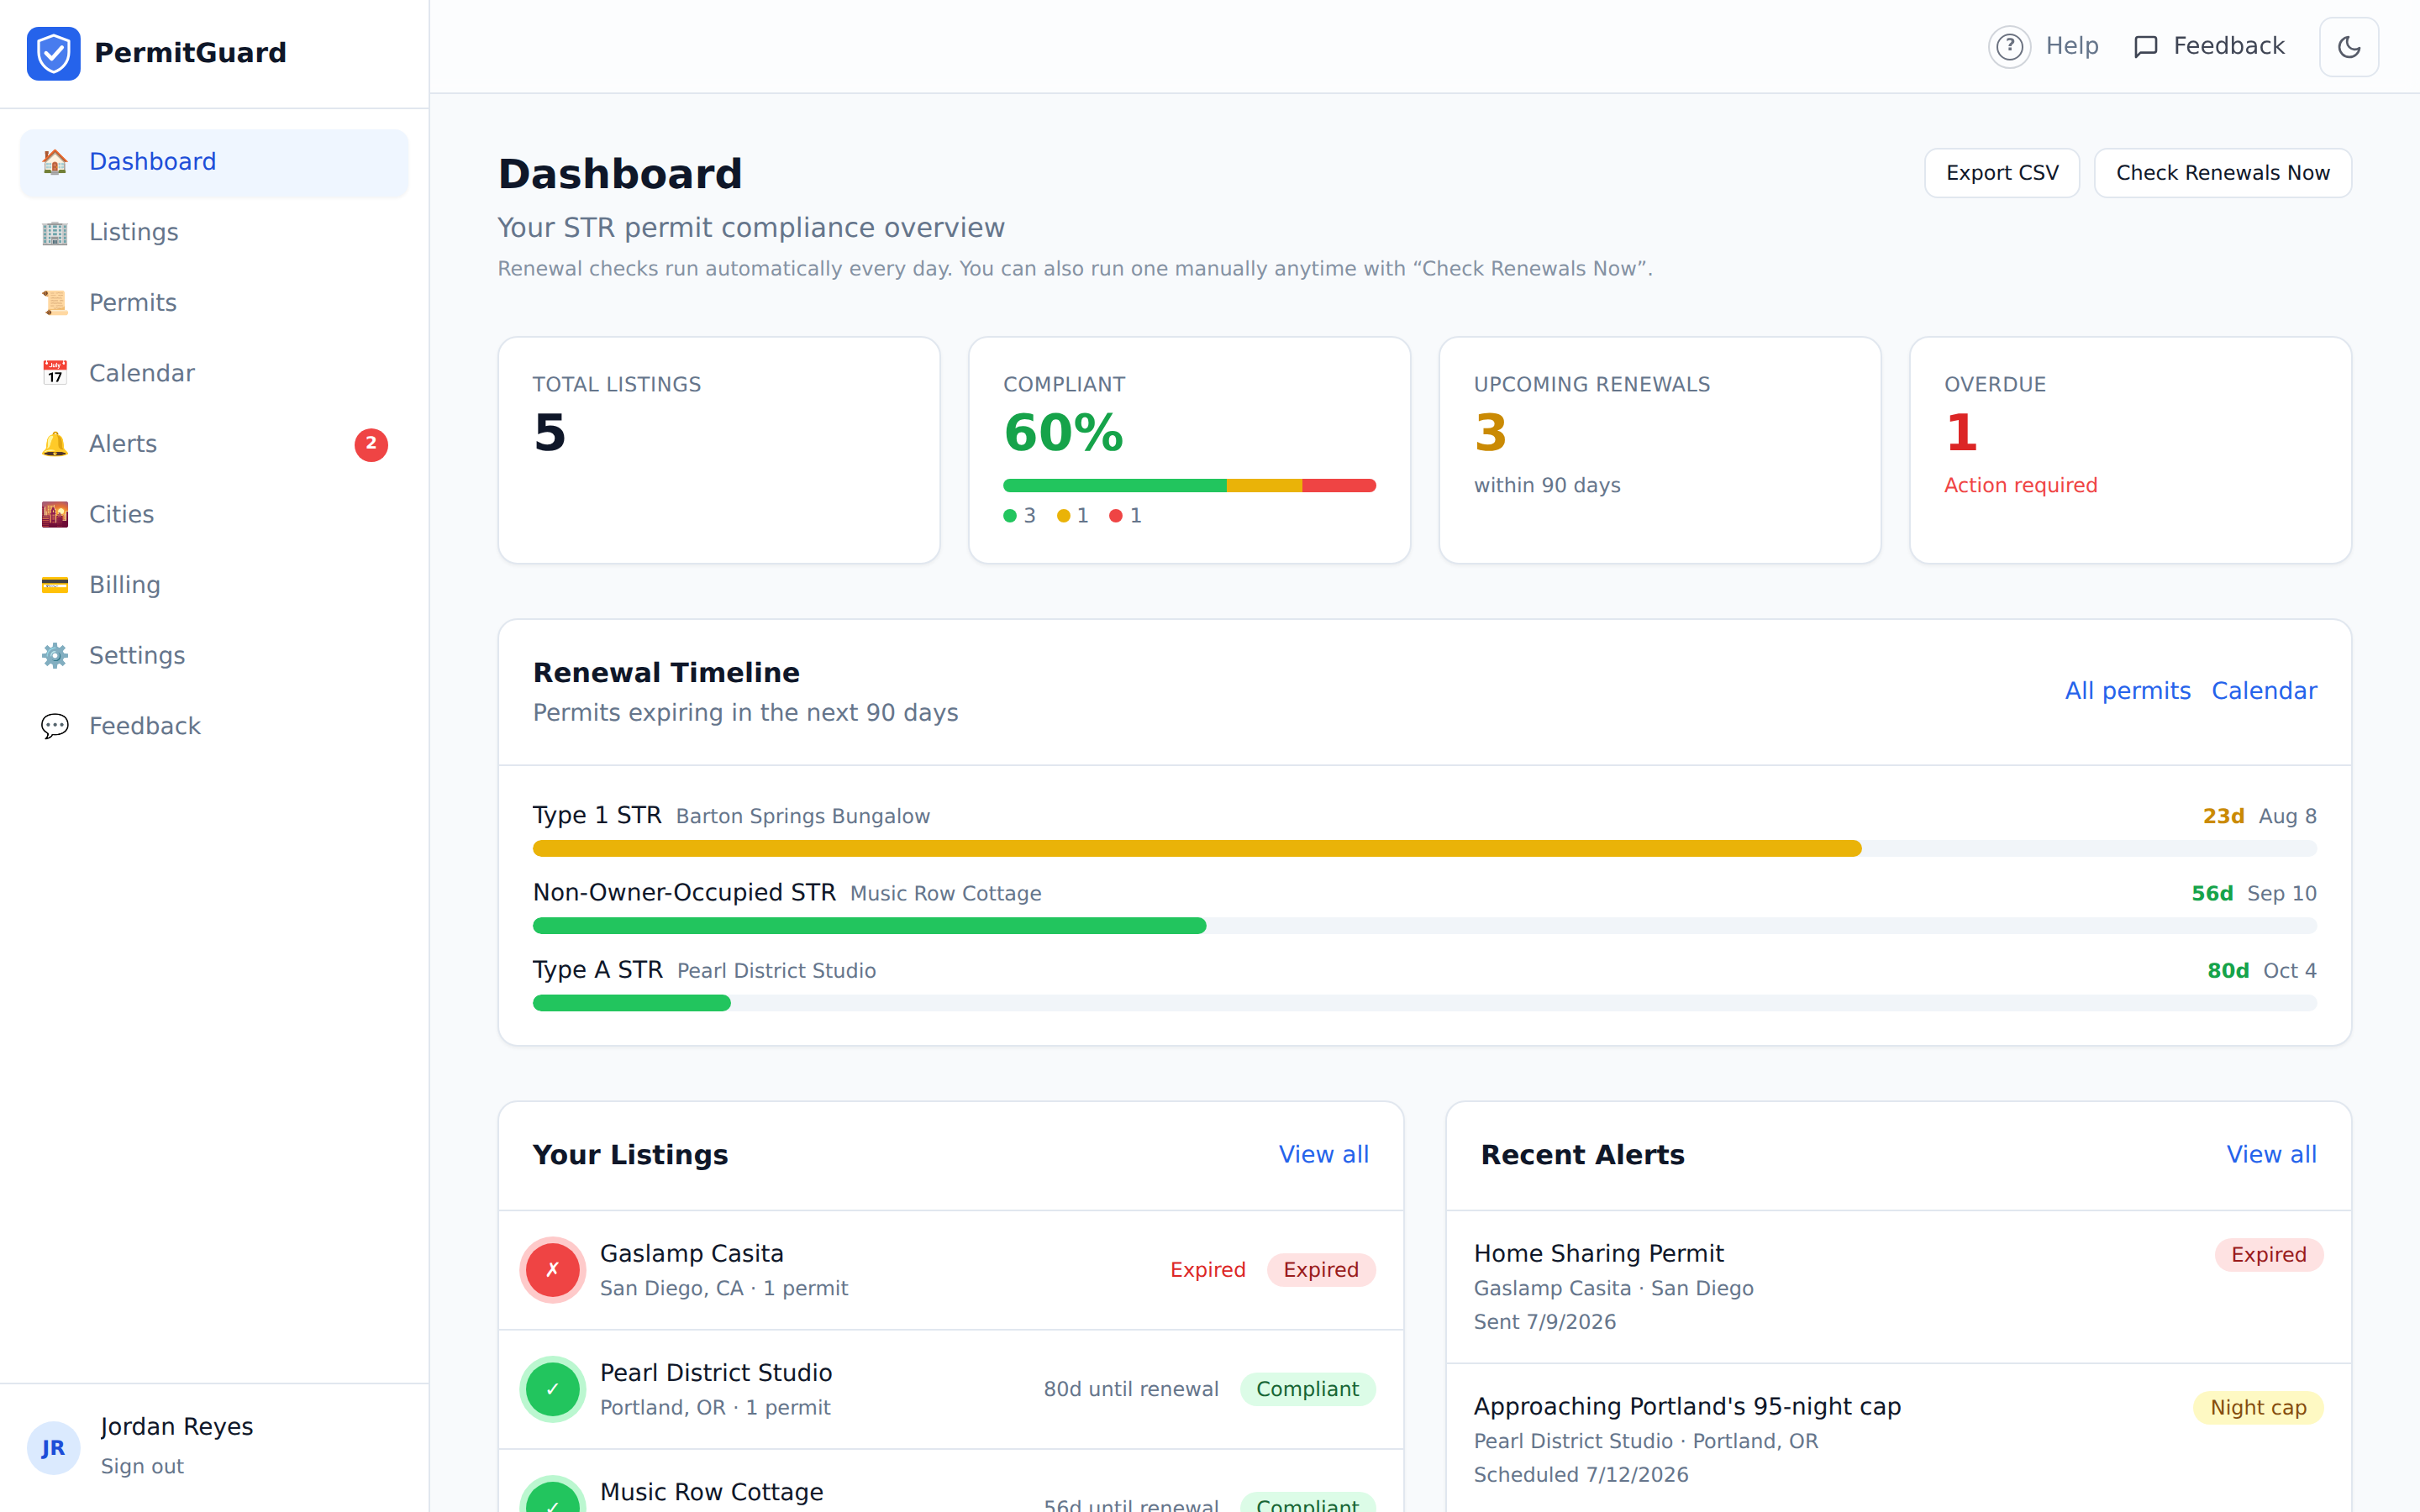Viewport: 2420px width, 1512px height.
Task: Open the Settings sidebar item
Action: click(214, 655)
